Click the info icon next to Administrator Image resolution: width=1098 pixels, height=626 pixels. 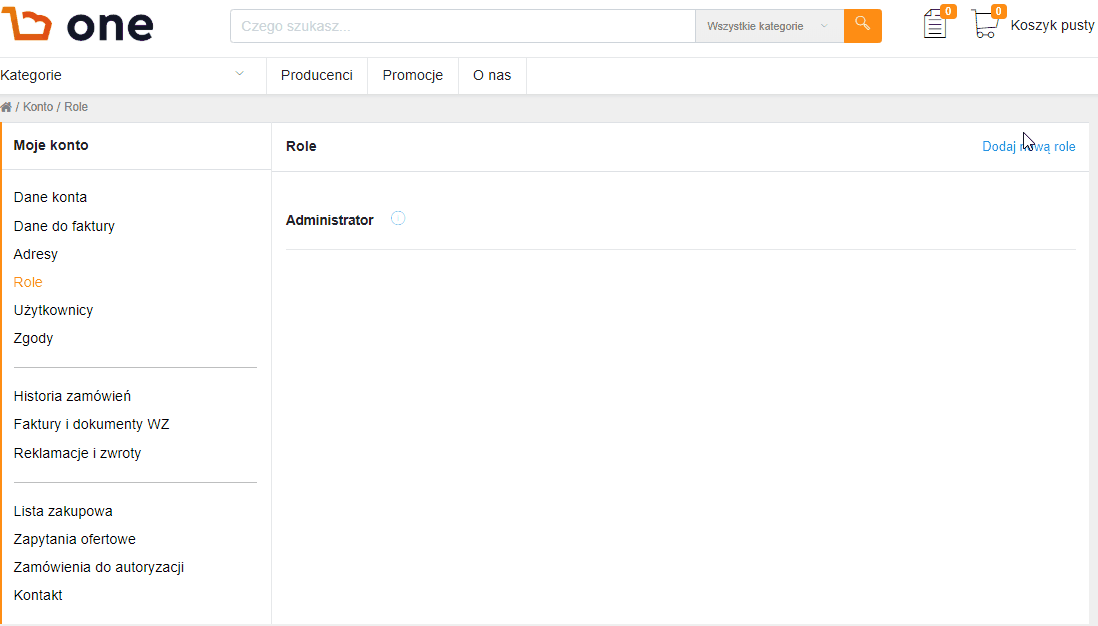[x=398, y=219]
